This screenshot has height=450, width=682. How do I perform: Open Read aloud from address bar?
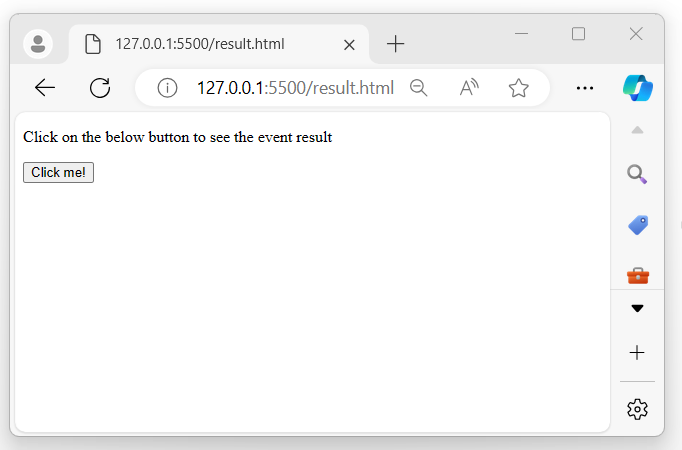tap(469, 88)
